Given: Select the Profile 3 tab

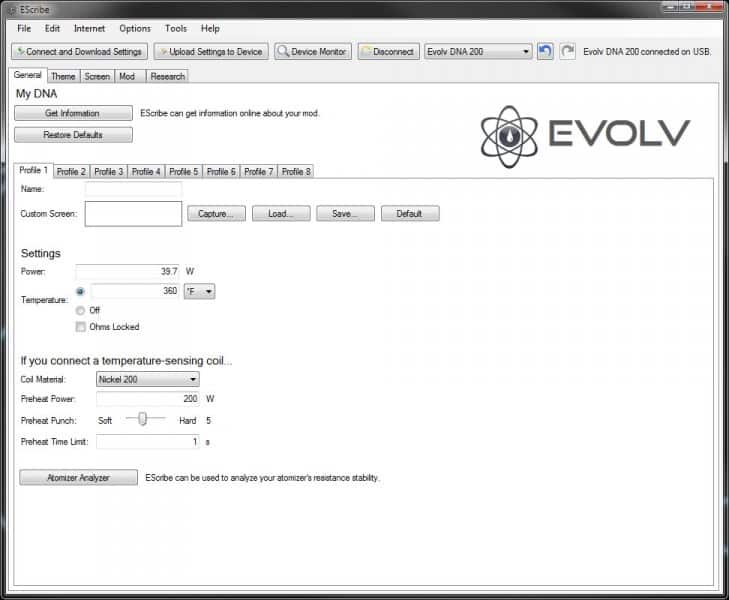Looking at the screenshot, I should click(x=109, y=171).
